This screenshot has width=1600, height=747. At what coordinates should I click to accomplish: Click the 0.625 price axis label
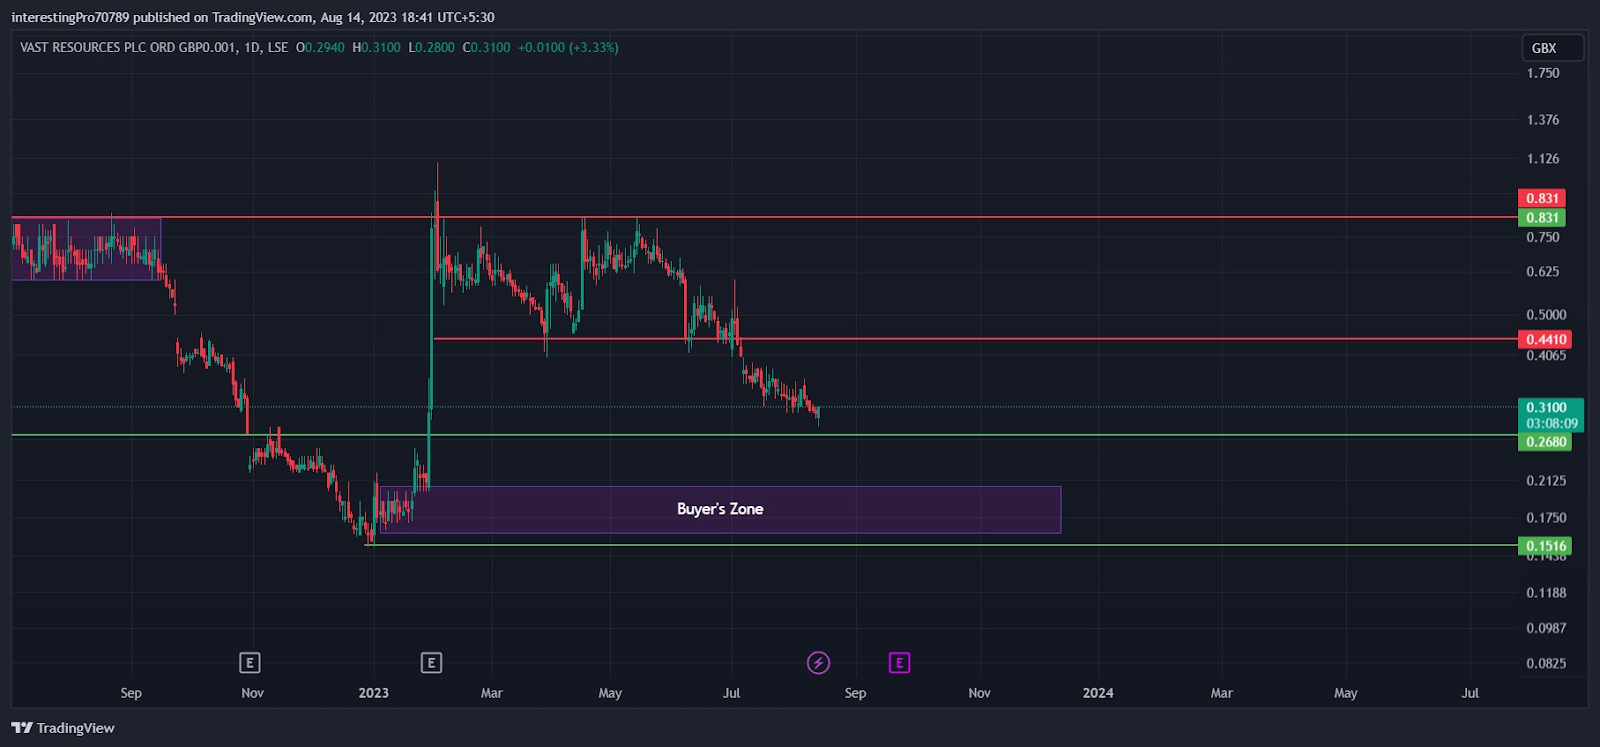(1543, 272)
